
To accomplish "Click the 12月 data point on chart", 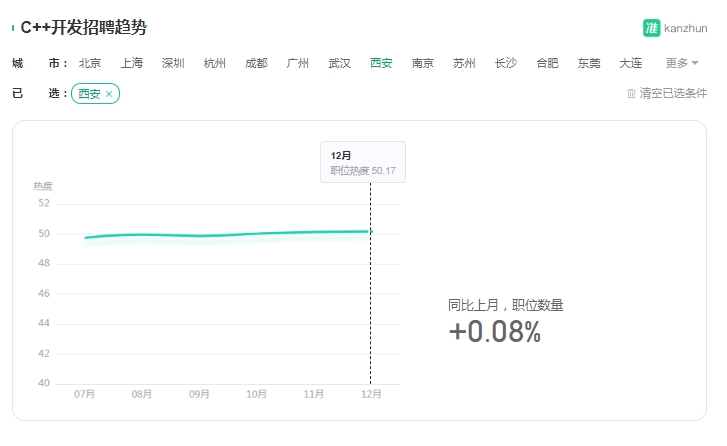I will tap(370, 231).
